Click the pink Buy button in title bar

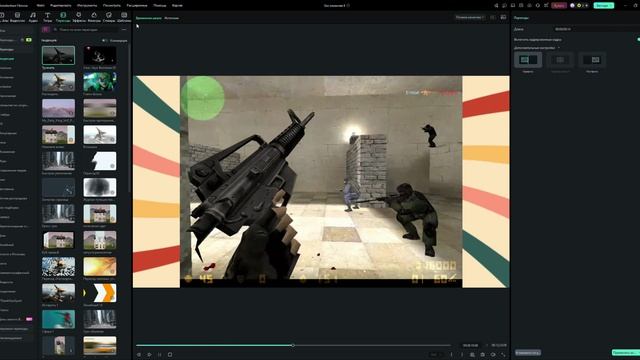click(559, 5)
